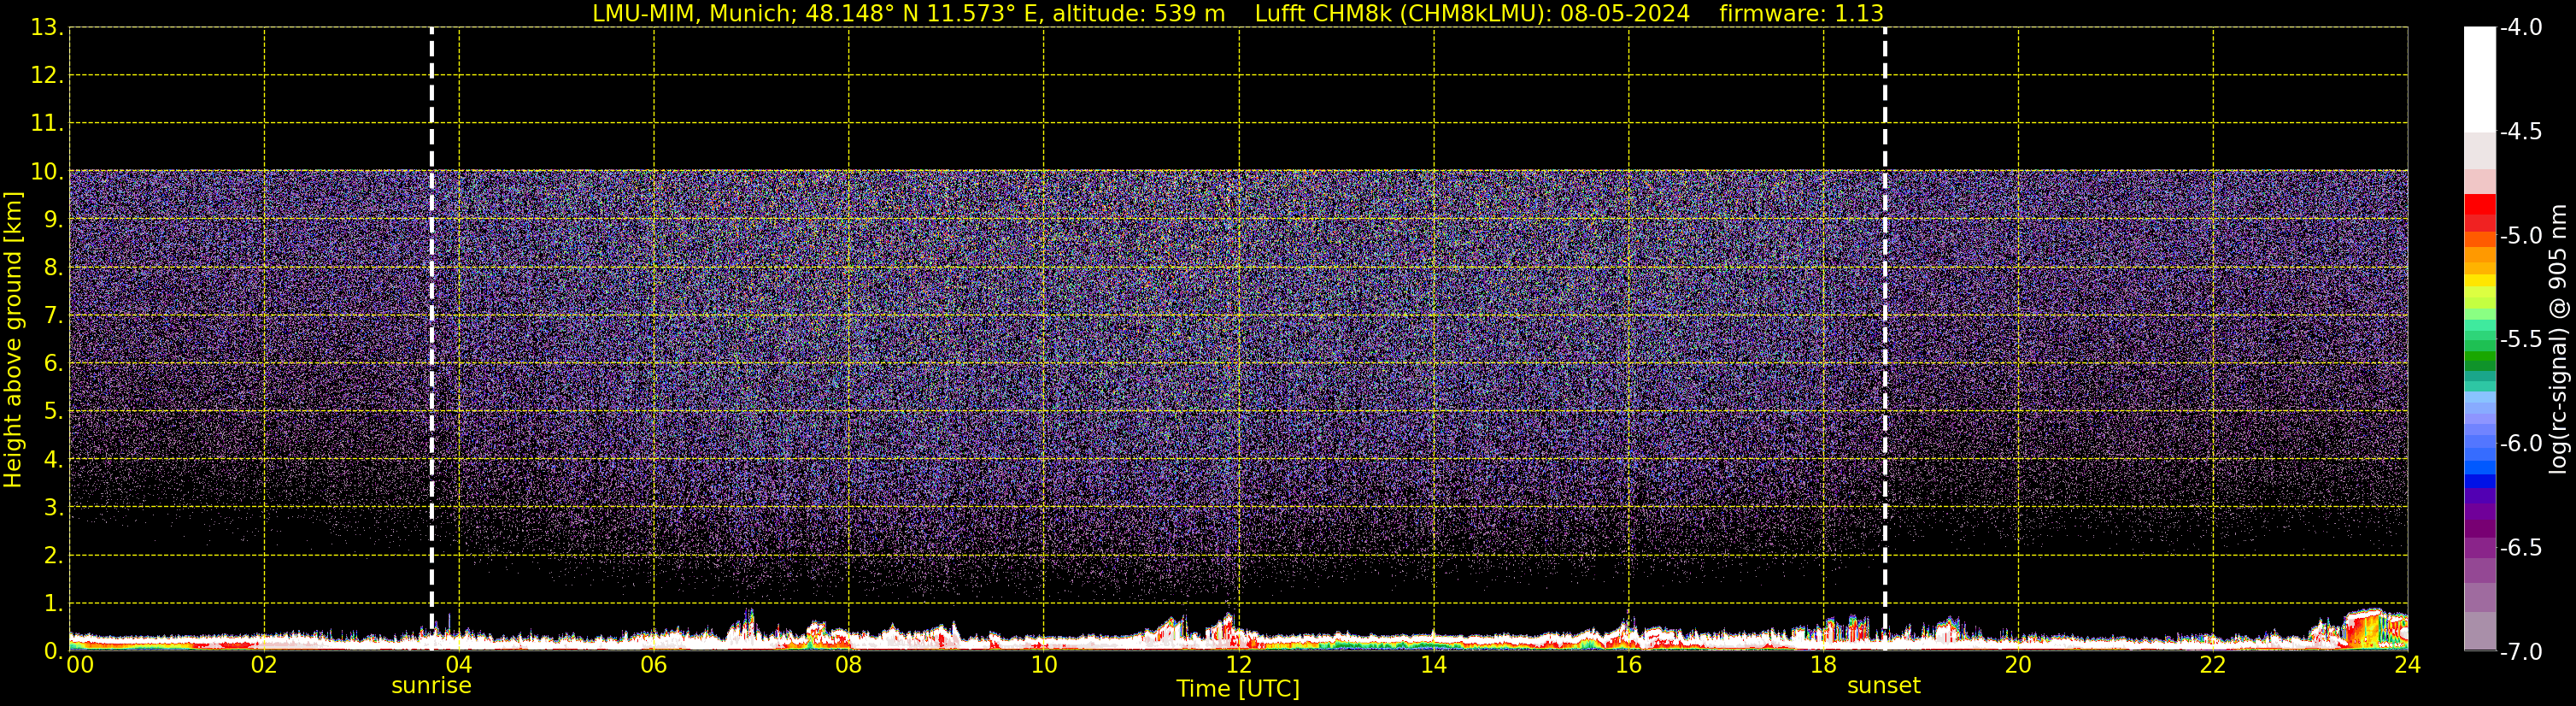Click the 'sunset' label below the time axis

pos(1884,686)
